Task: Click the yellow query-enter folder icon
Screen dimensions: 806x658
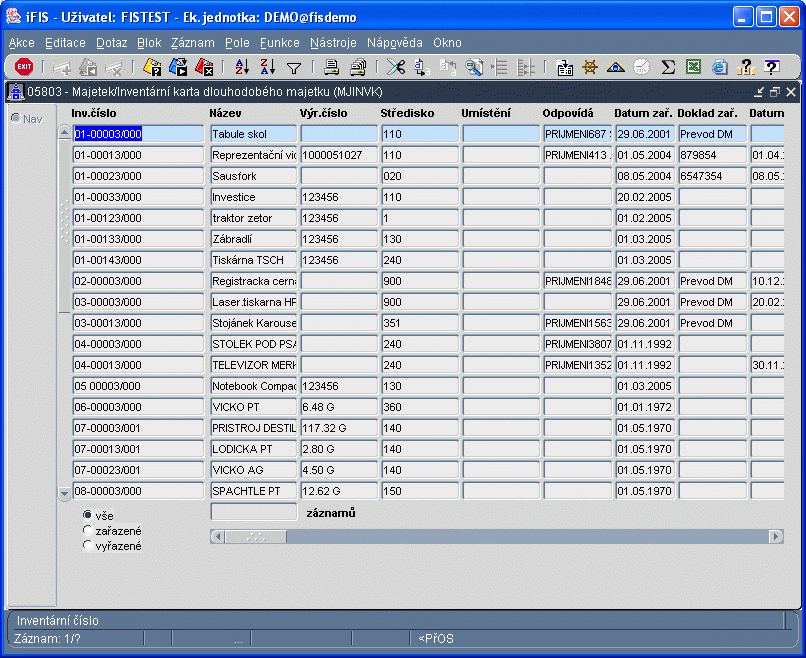Action: (152, 67)
